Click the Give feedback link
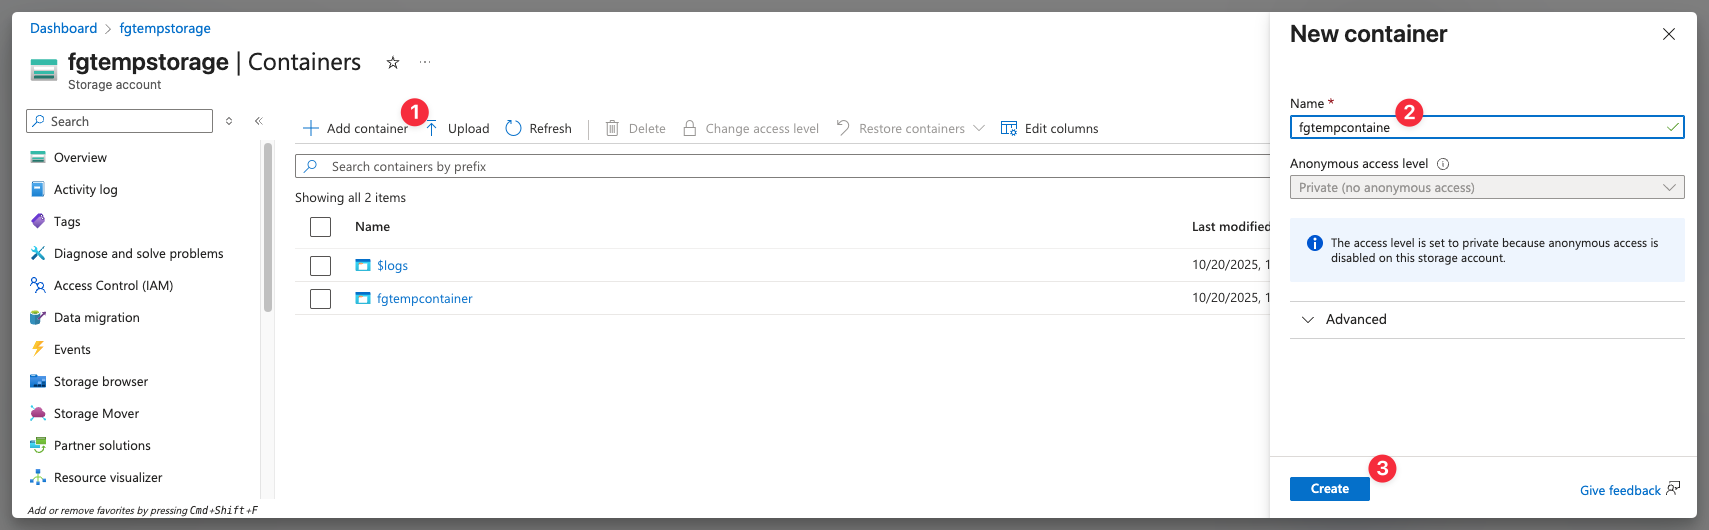The width and height of the screenshot is (1709, 530). pos(1620,490)
